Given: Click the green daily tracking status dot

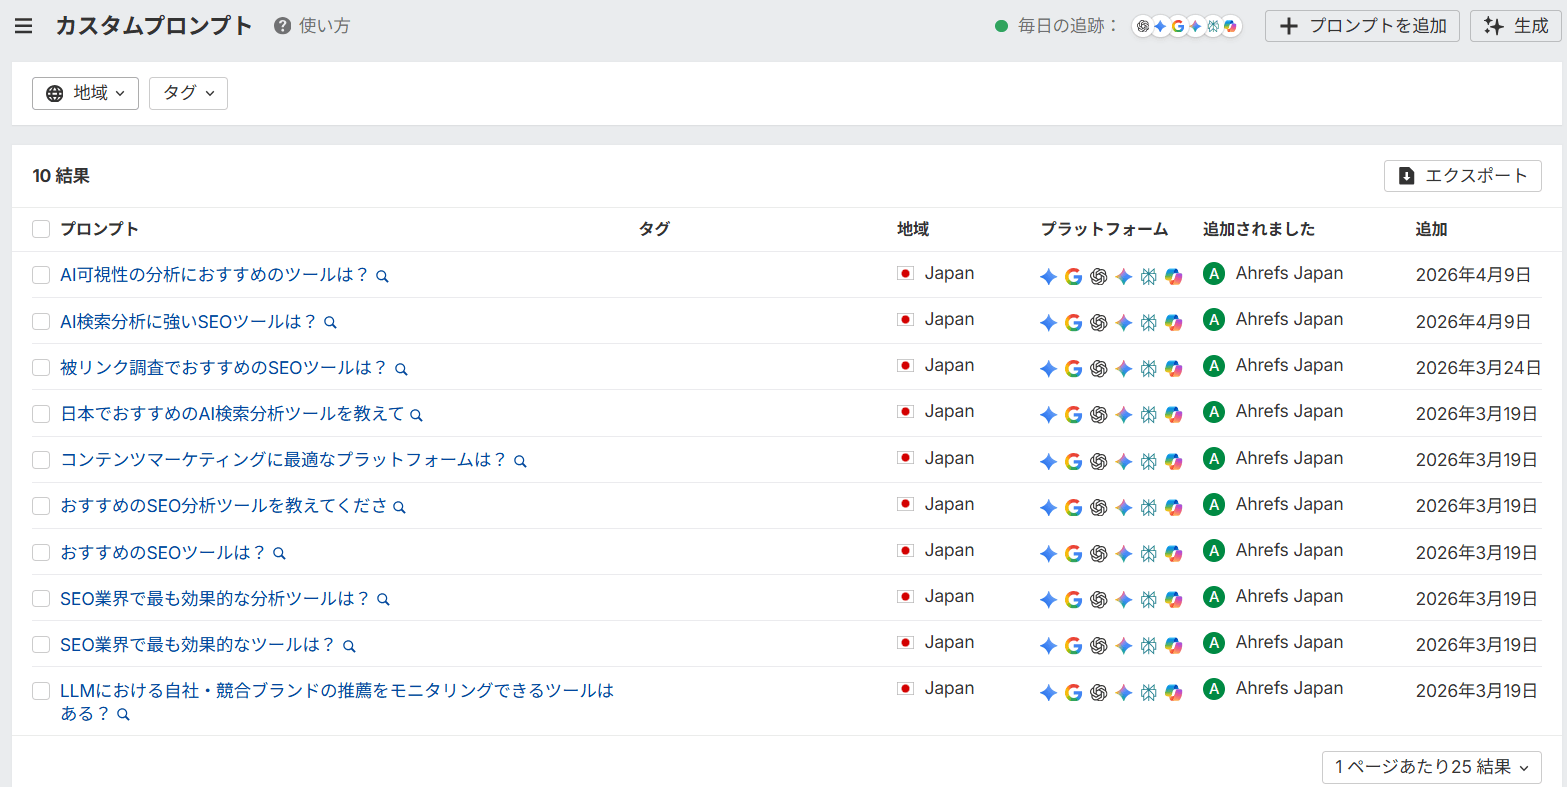Looking at the screenshot, I should coord(1001,26).
